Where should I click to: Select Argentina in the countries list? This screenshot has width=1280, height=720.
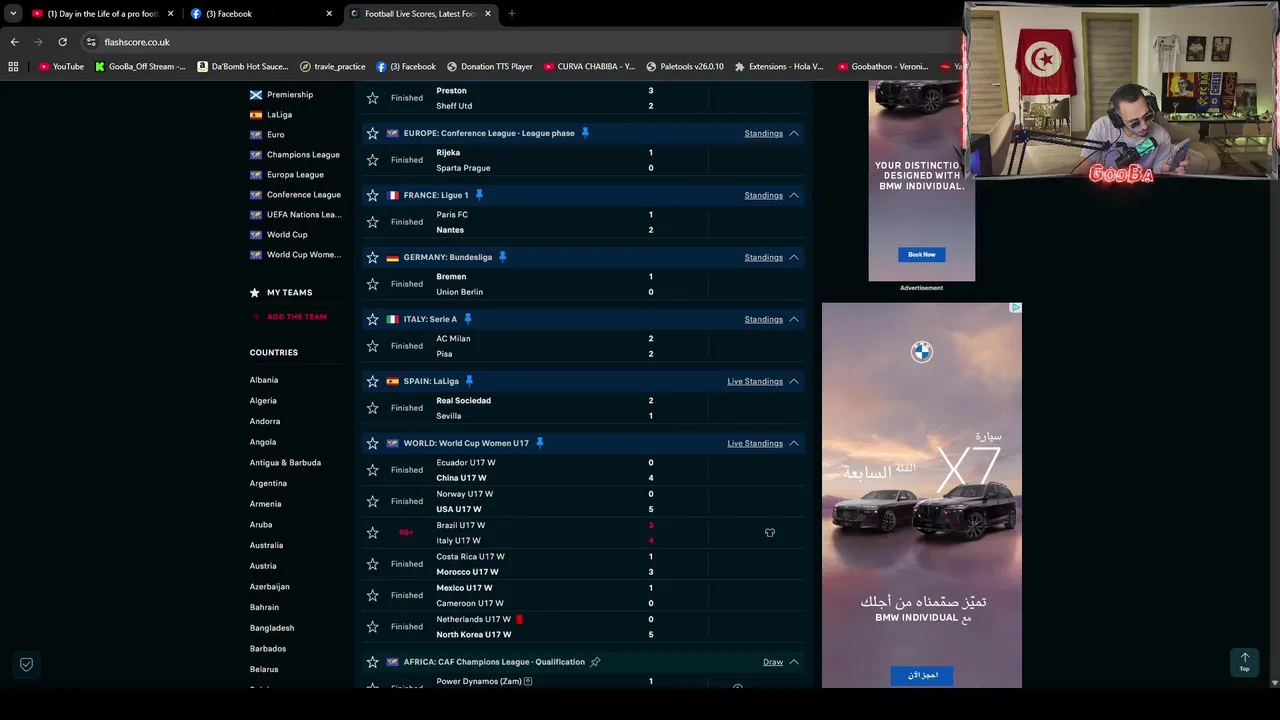tap(268, 484)
